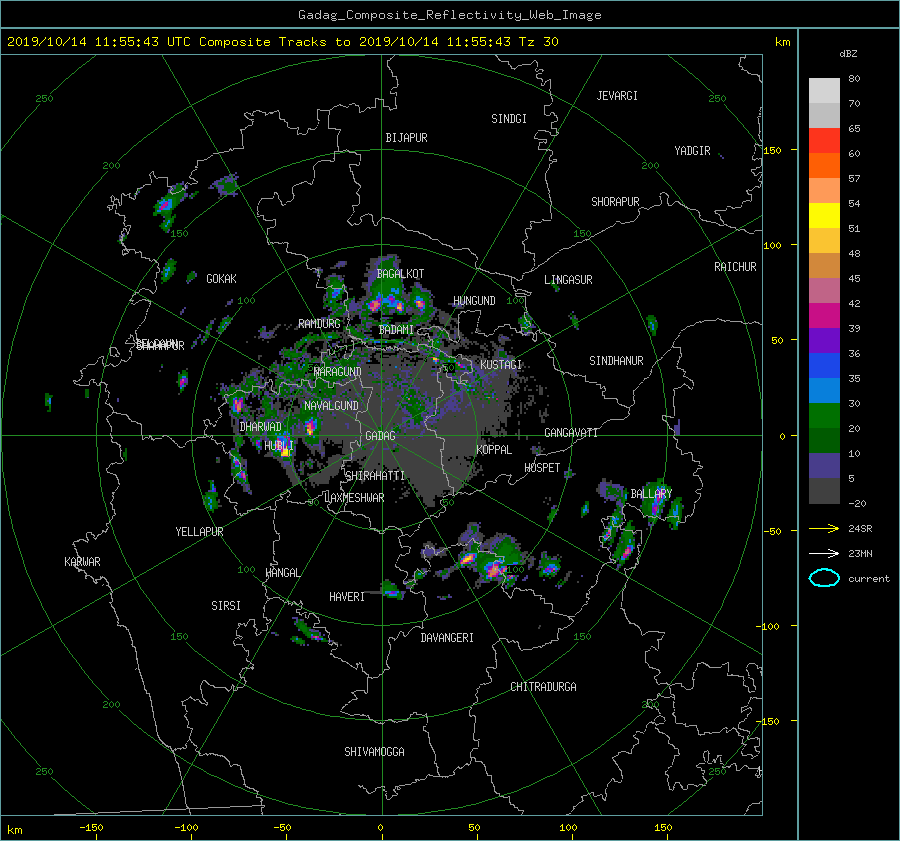Click the storm cell near Hubli
Screen dimensions: 900x841
(285, 446)
